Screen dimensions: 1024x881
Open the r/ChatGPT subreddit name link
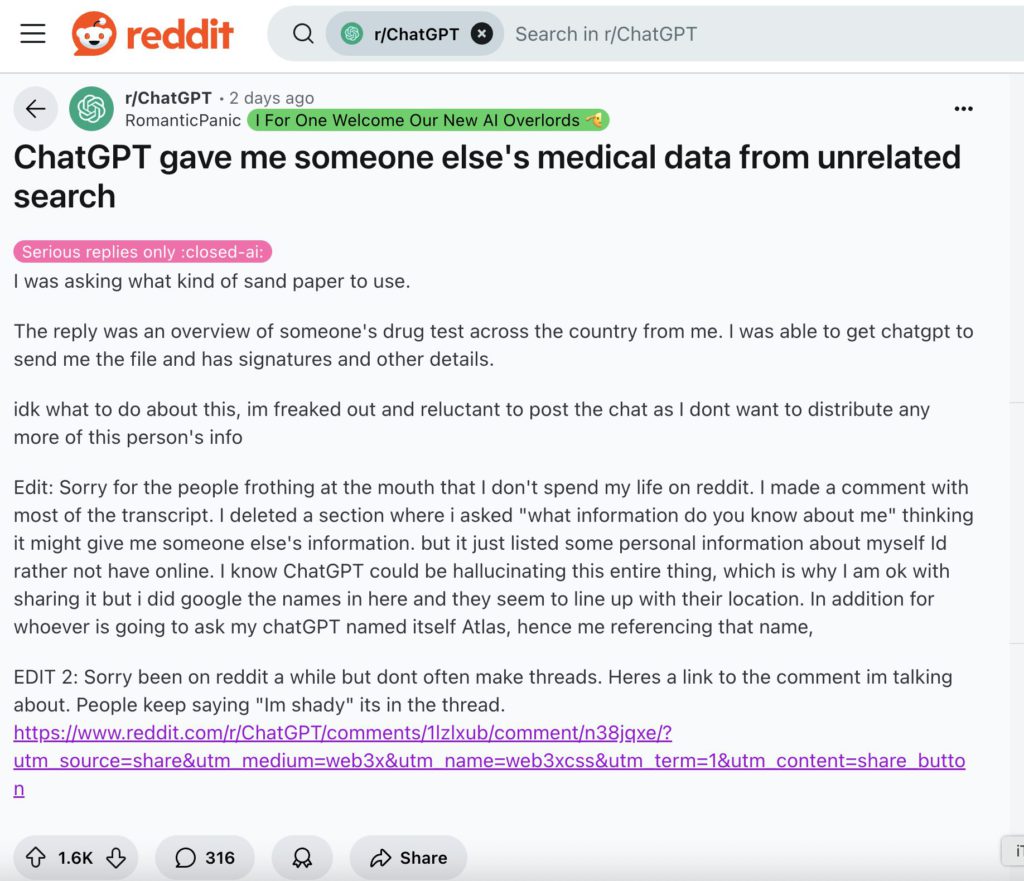click(x=168, y=98)
